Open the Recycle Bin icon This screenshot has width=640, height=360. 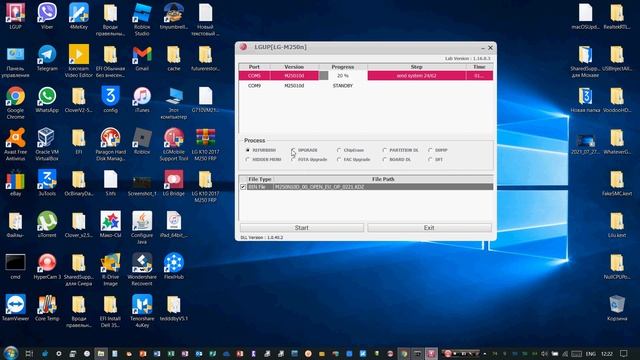[x=617, y=308]
